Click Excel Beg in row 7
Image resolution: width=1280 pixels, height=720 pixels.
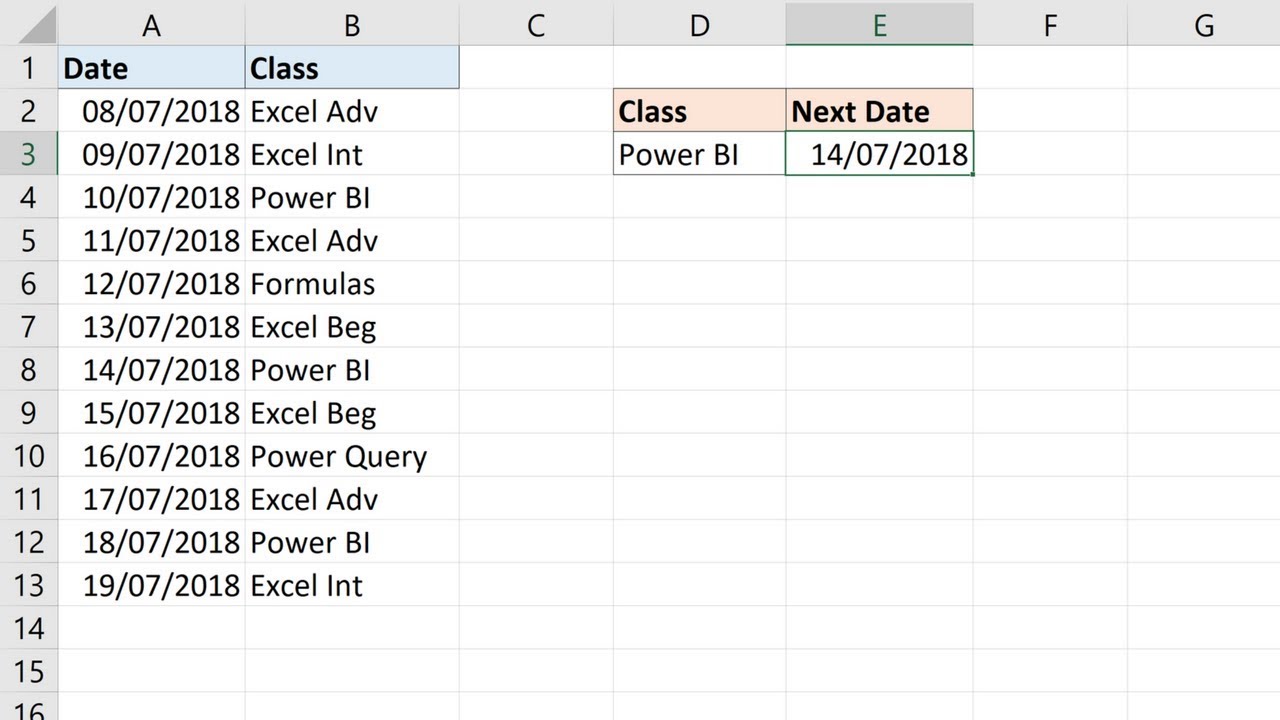[x=352, y=326]
